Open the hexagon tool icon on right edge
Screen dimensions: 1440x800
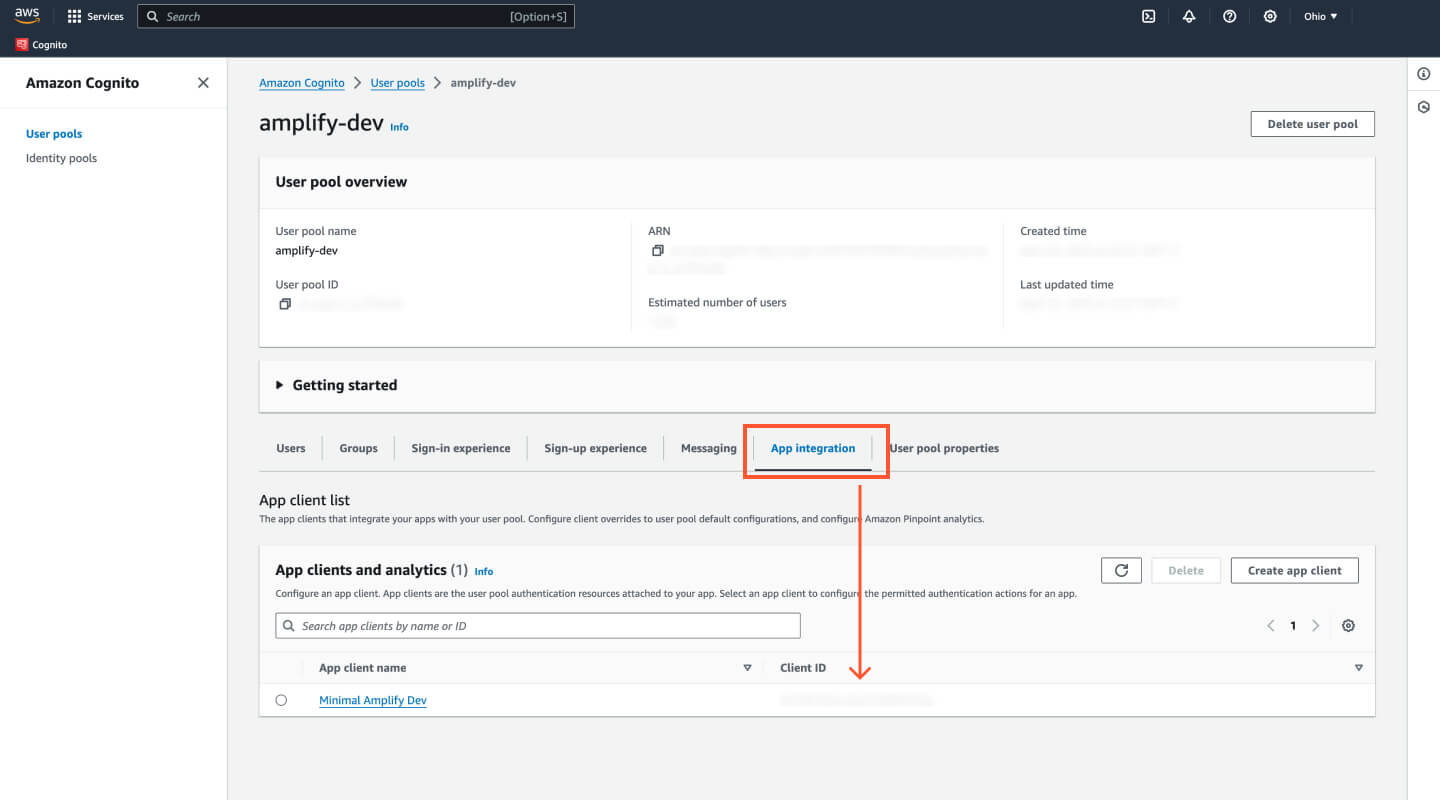coord(1424,107)
